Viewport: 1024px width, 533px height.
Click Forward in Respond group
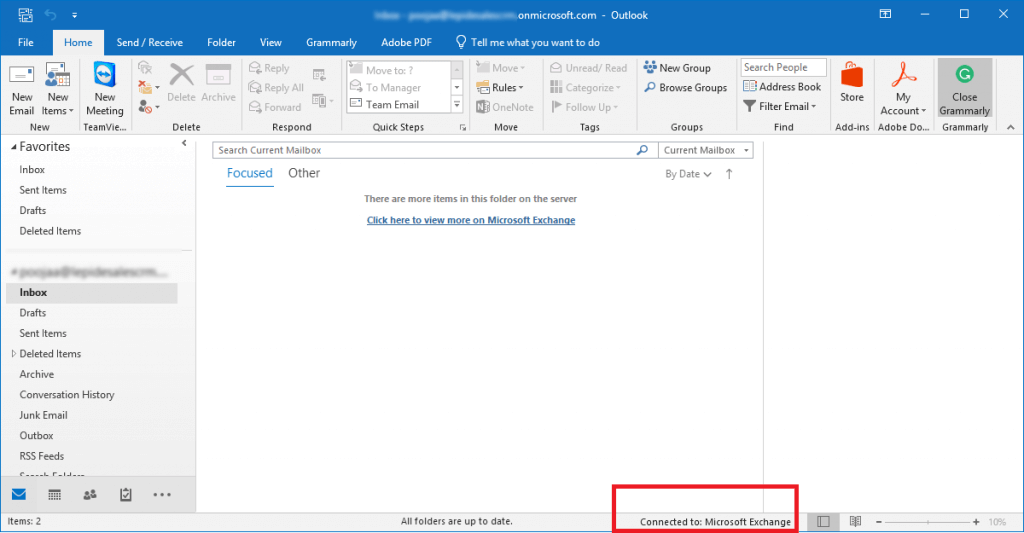[x=275, y=107]
